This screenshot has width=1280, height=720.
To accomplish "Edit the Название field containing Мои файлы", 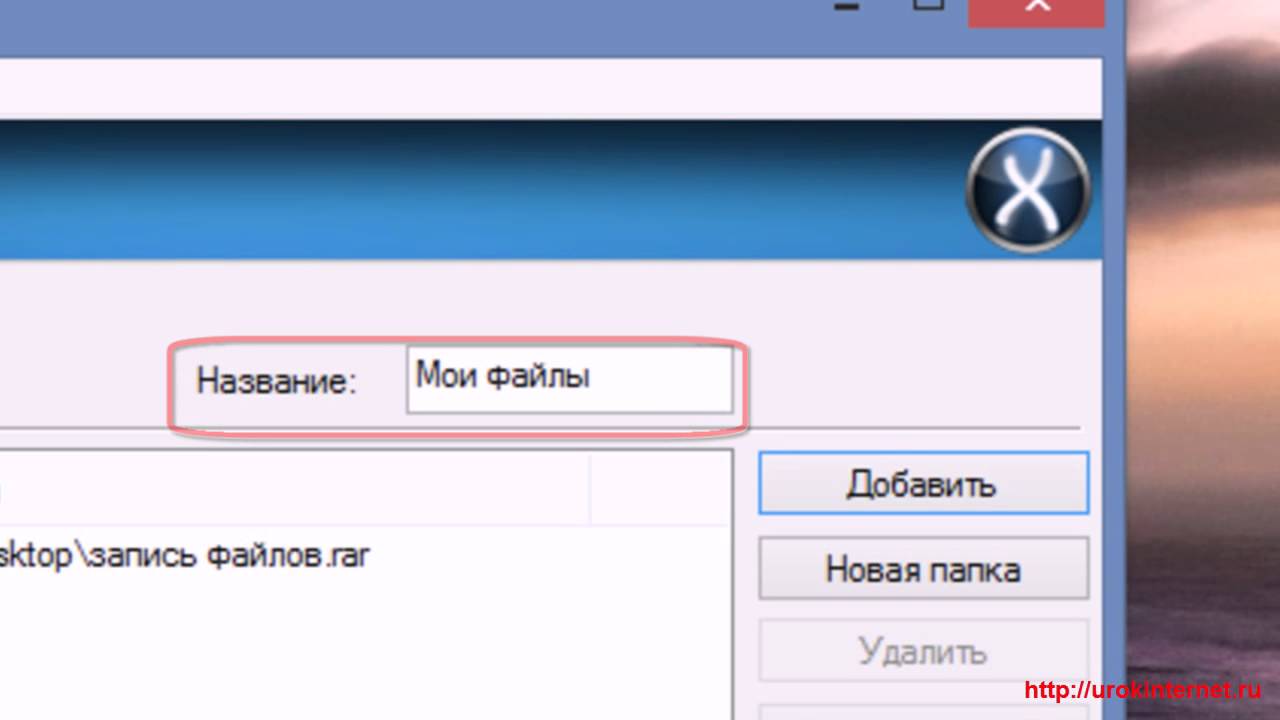I will click(x=569, y=379).
